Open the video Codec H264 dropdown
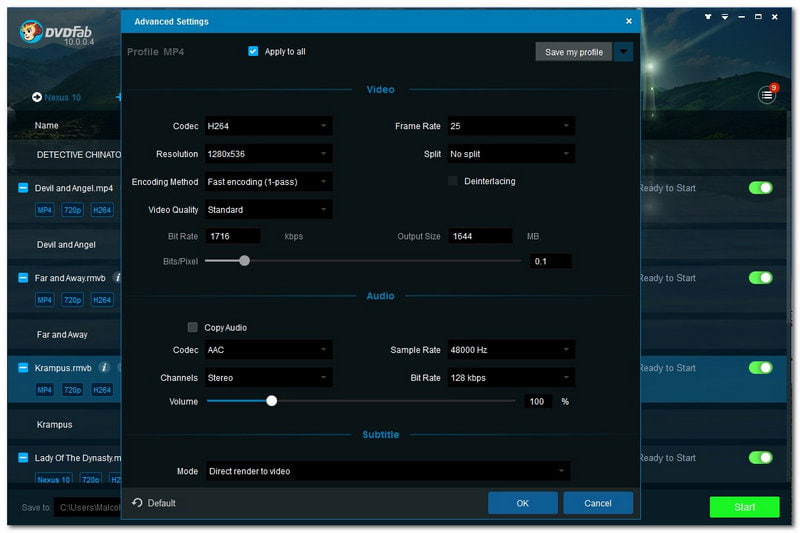This screenshot has width=800, height=533. coord(268,126)
